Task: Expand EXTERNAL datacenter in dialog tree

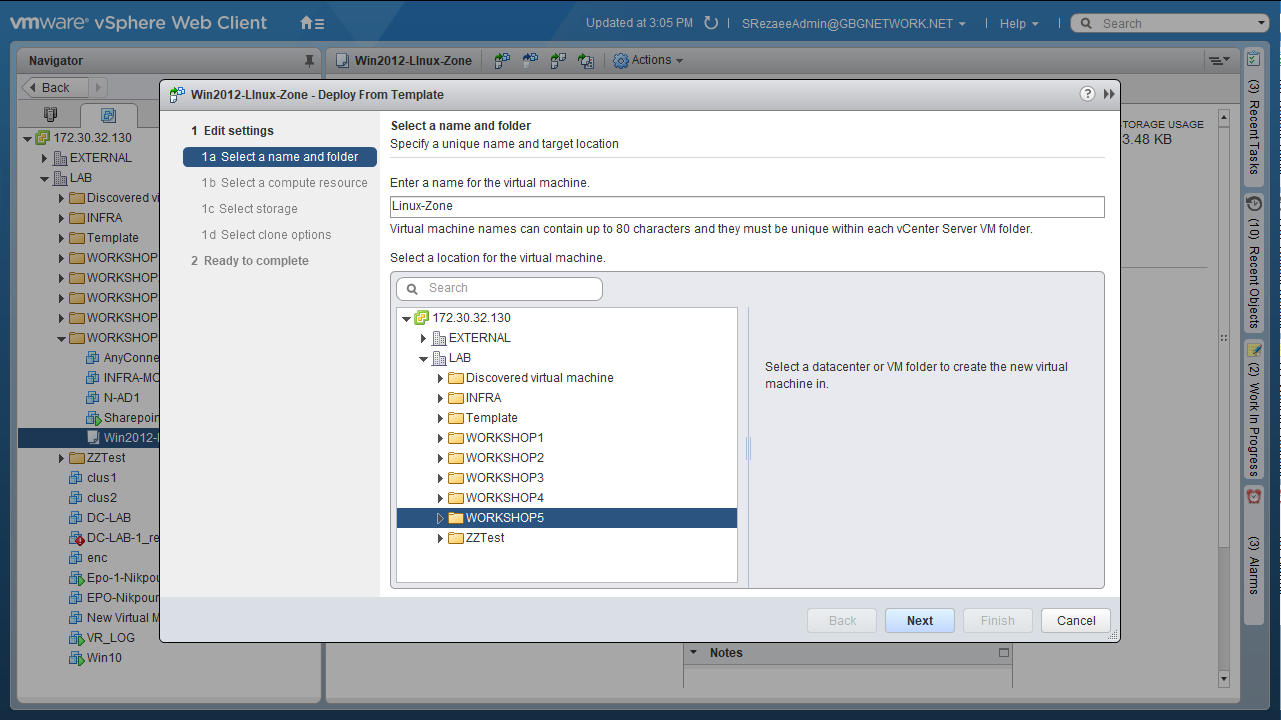Action: 424,338
